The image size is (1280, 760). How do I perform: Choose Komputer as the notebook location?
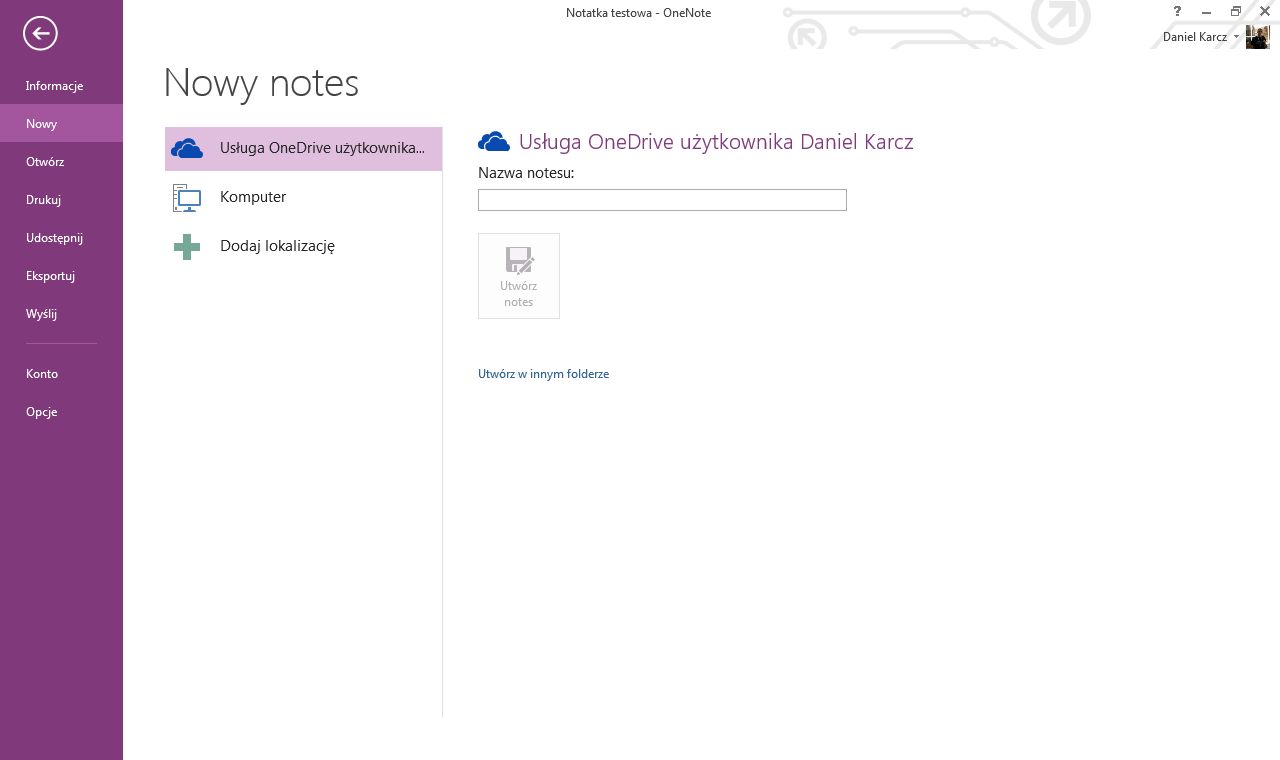[303, 197]
